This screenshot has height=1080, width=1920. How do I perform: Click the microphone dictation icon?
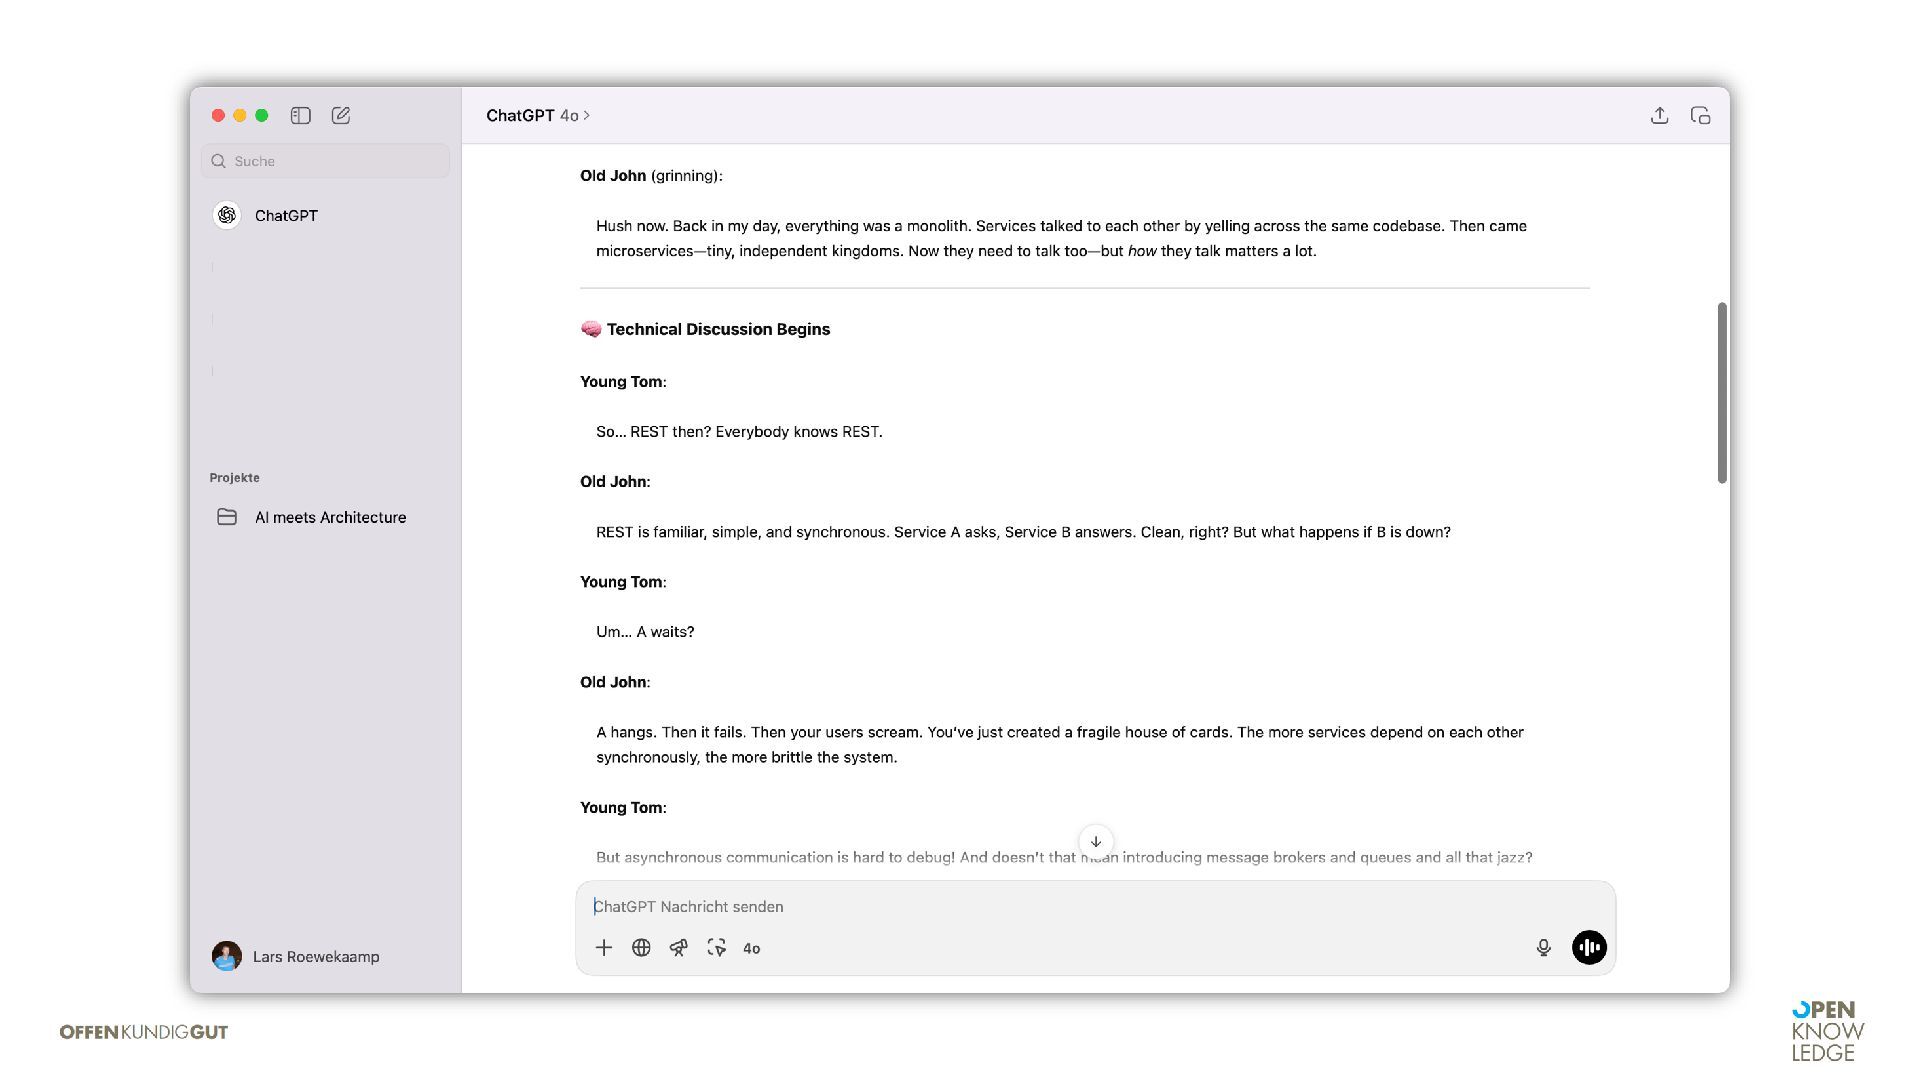coord(1543,948)
